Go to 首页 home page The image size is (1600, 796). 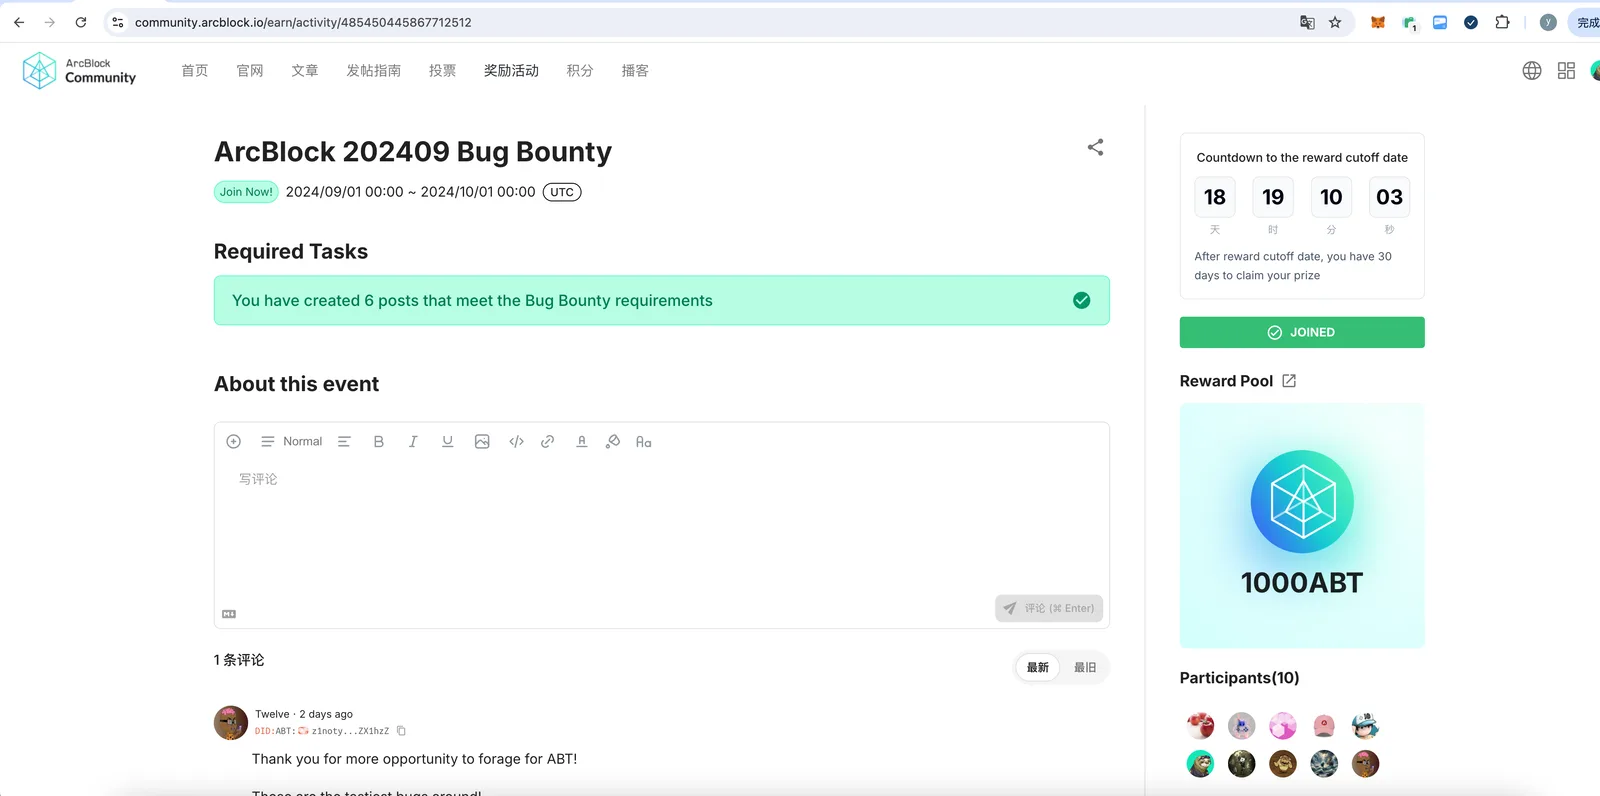[195, 71]
